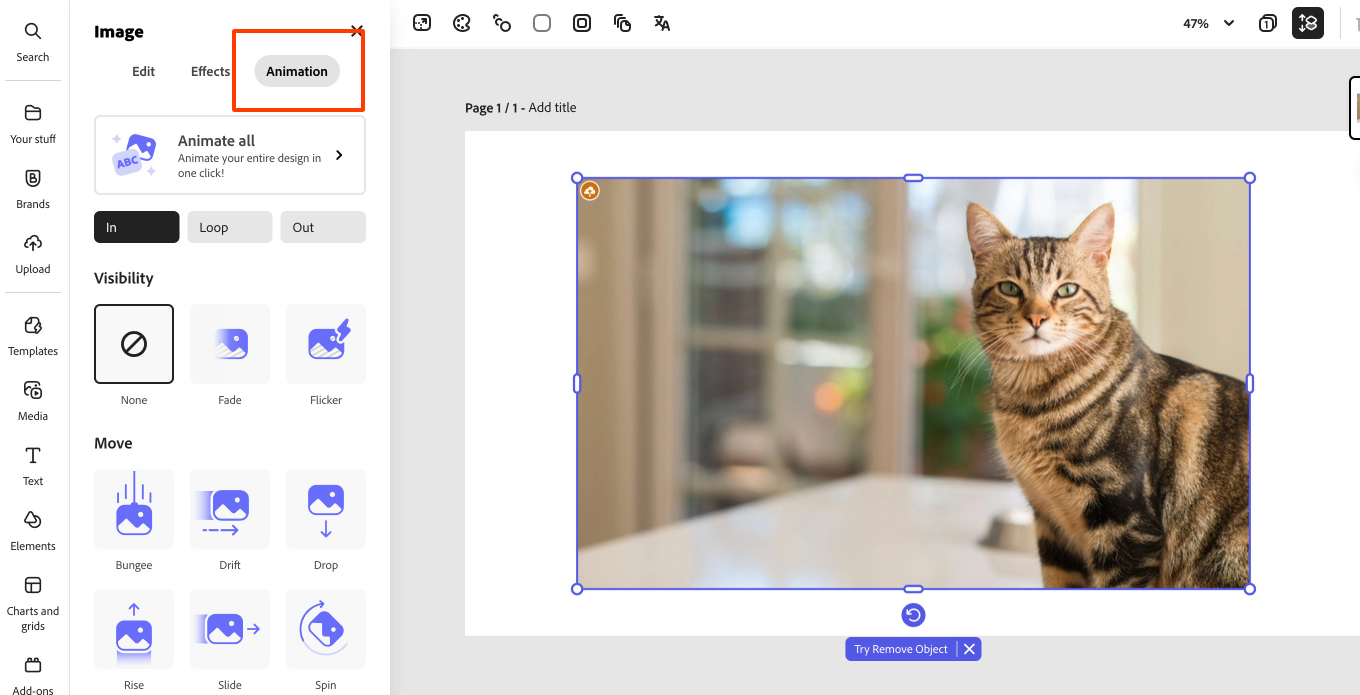Open the Search panel in sidebar
The height and width of the screenshot is (695, 1360).
pyautogui.click(x=33, y=42)
